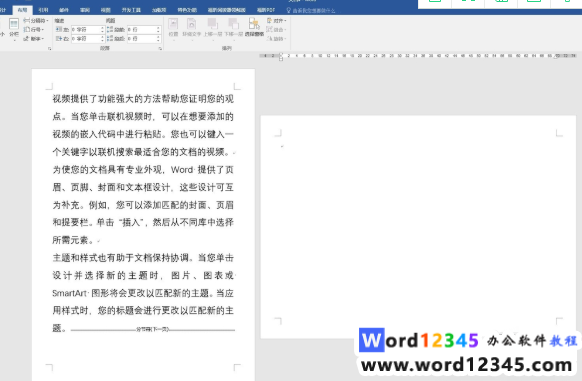582x381 pixels.
Task: Click the line starting 为使您的文档具有专业外观
Action: click(143, 170)
